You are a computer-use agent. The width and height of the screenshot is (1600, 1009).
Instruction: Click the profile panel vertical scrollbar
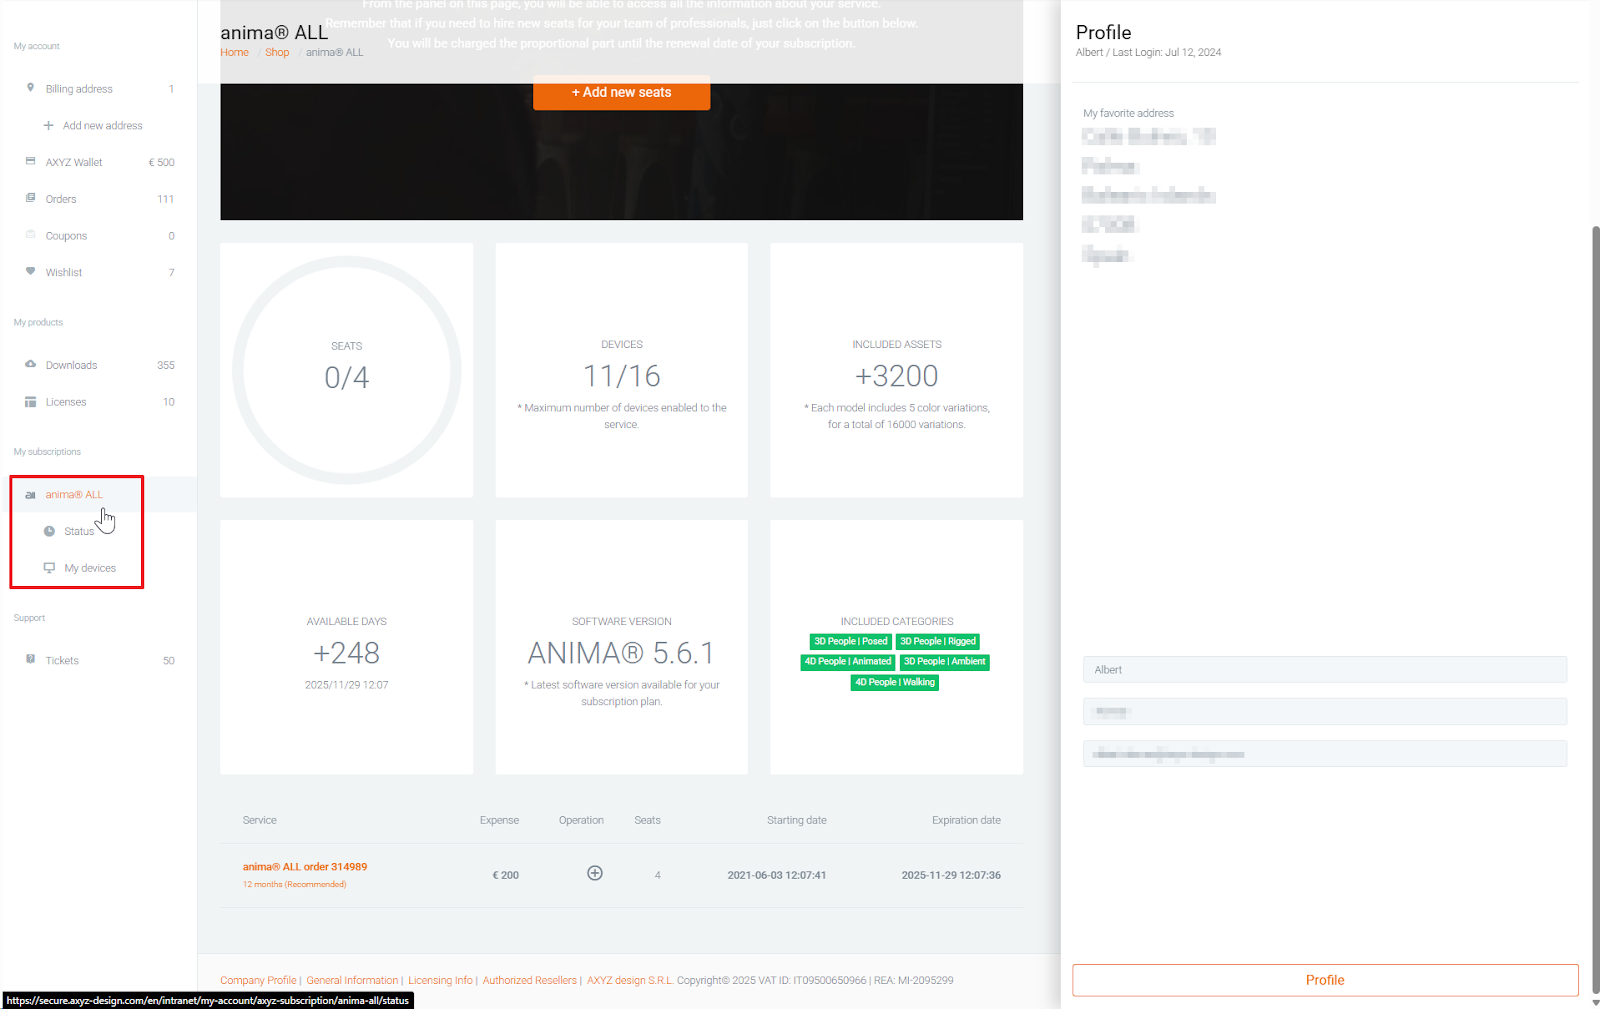(1595, 600)
